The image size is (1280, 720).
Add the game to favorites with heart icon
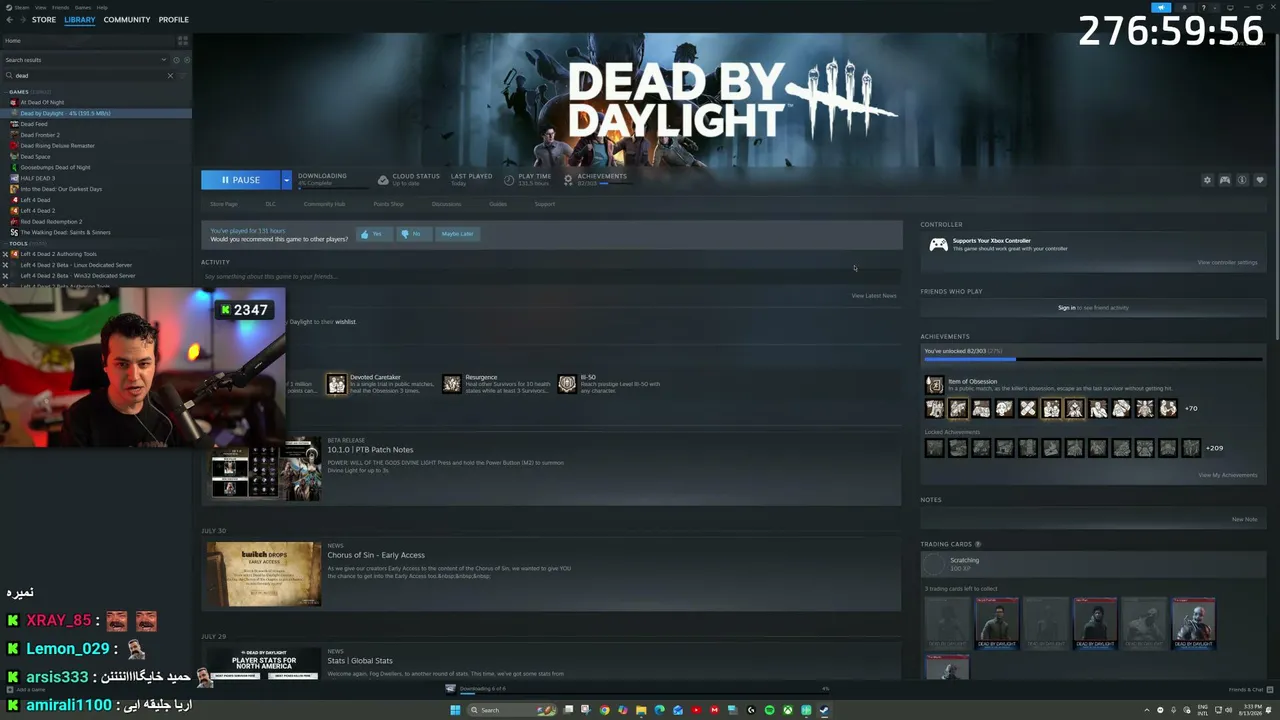pos(1259,180)
